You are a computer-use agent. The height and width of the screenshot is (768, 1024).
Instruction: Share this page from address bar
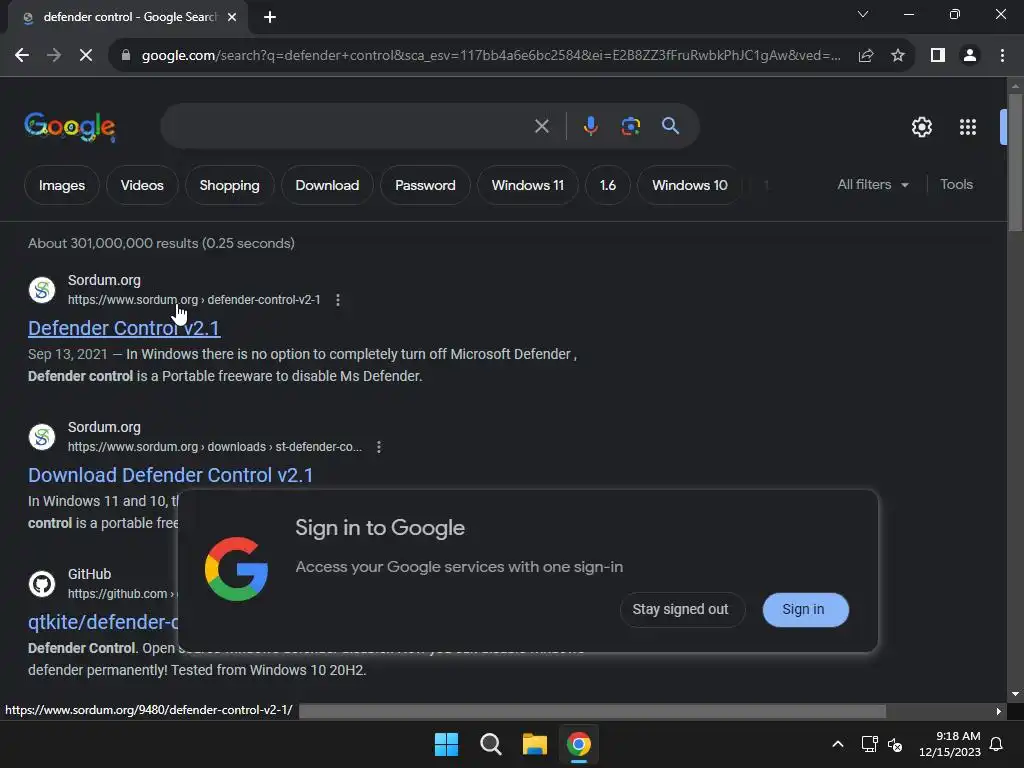tap(866, 56)
